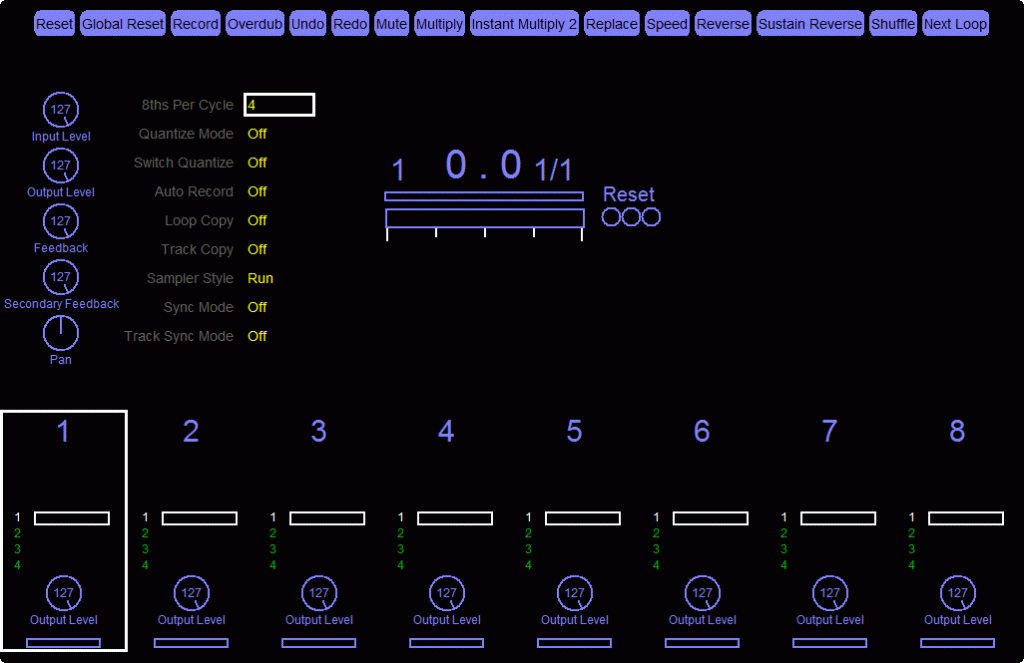
Task: Open the Sync Mode setting
Action: (257, 308)
